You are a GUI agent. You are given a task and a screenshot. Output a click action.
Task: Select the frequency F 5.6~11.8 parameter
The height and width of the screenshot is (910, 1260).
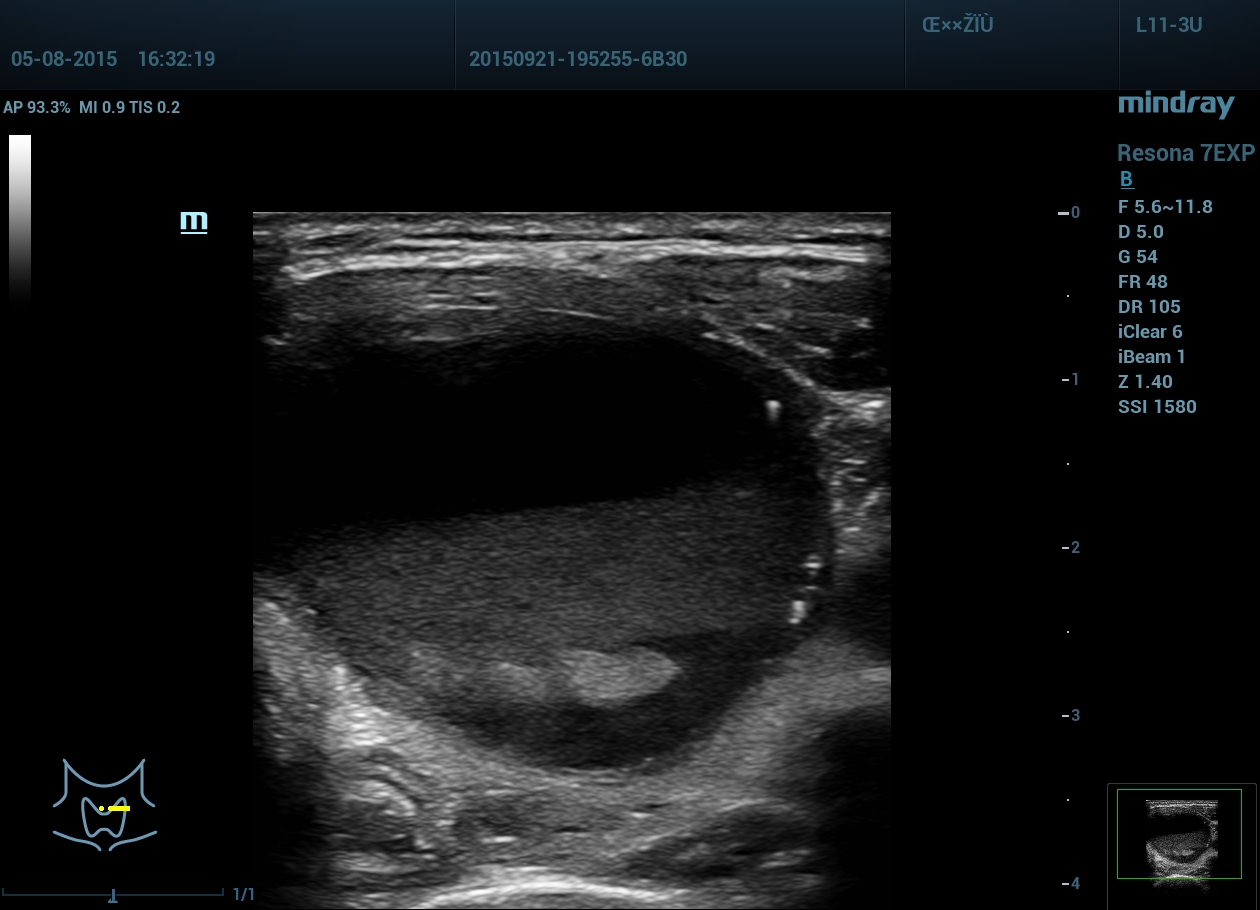pos(1165,207)
